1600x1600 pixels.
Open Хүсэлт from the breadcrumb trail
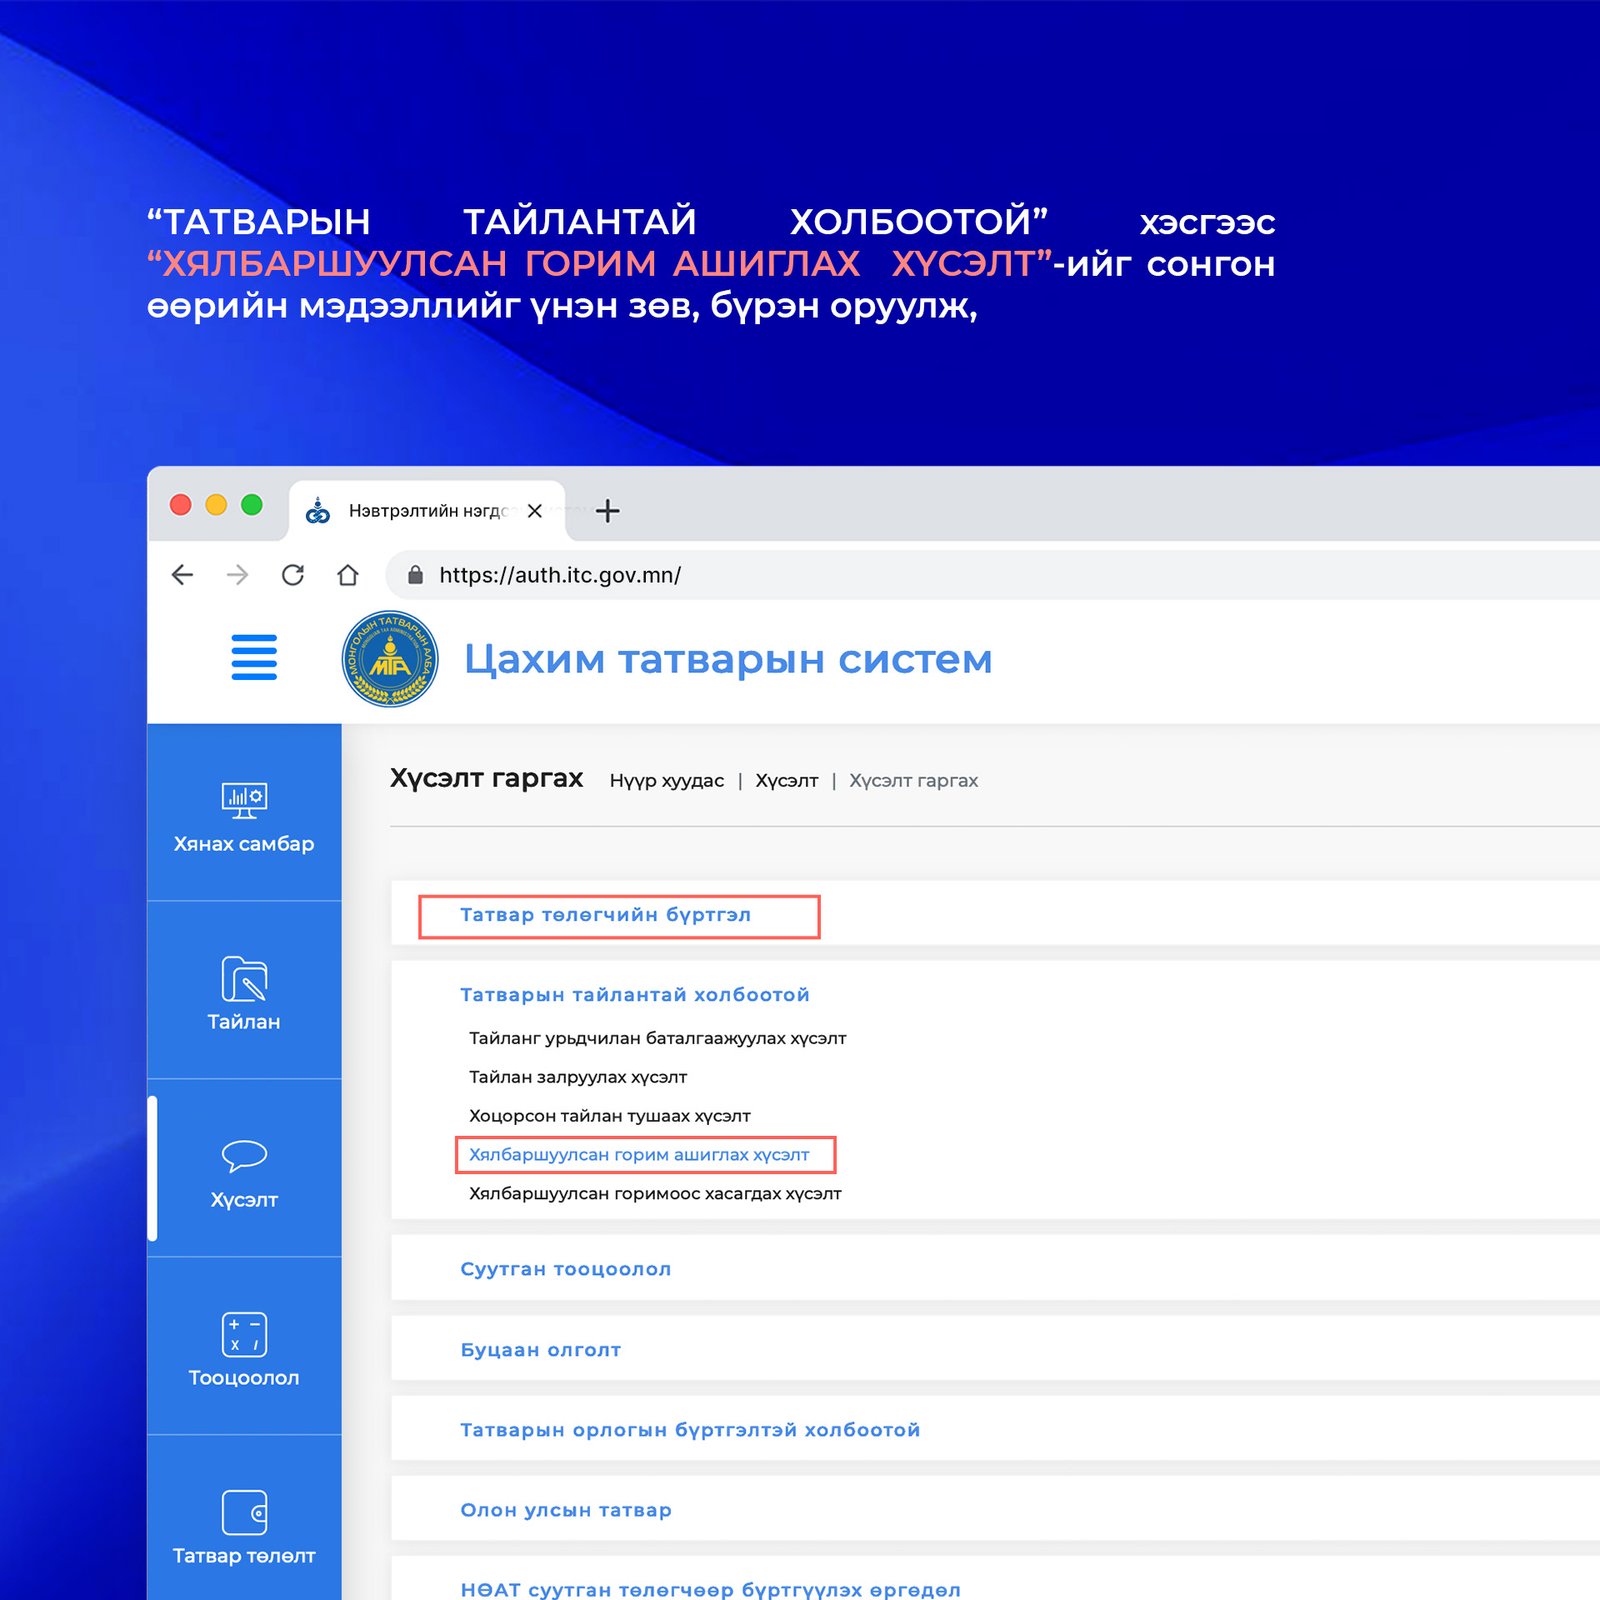coord(786,780)
